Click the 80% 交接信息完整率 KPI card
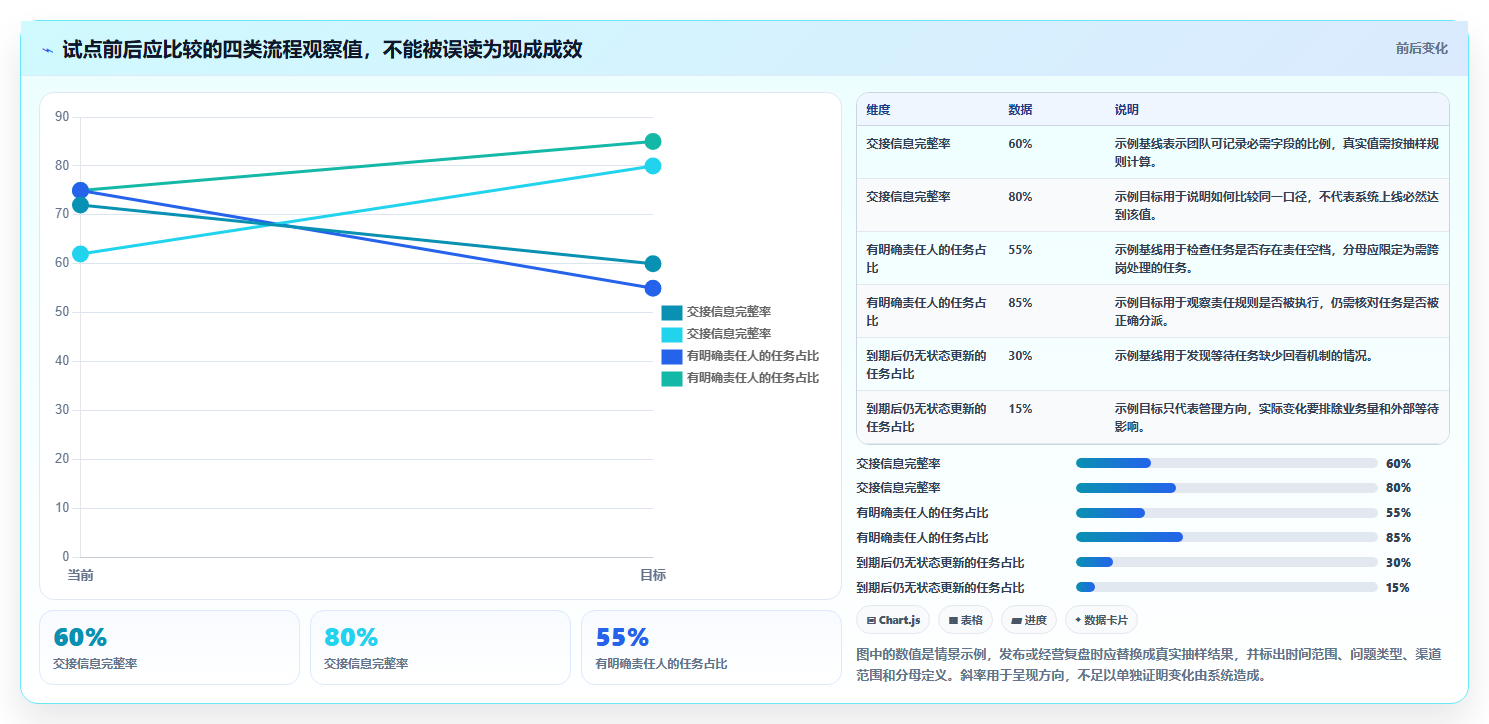Image resolution: width=1489 pixels, height=724 pixels. [440, 647]
